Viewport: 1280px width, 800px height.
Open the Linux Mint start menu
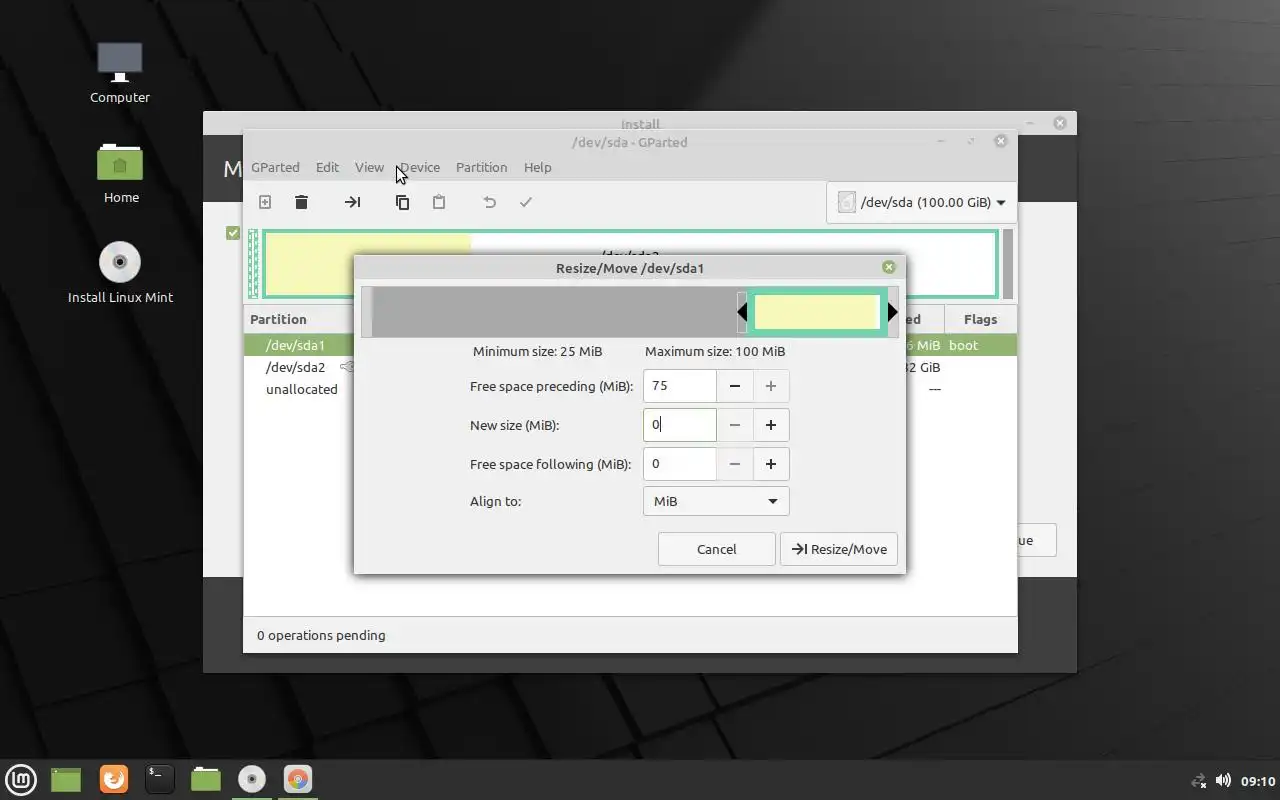(21, 779)
